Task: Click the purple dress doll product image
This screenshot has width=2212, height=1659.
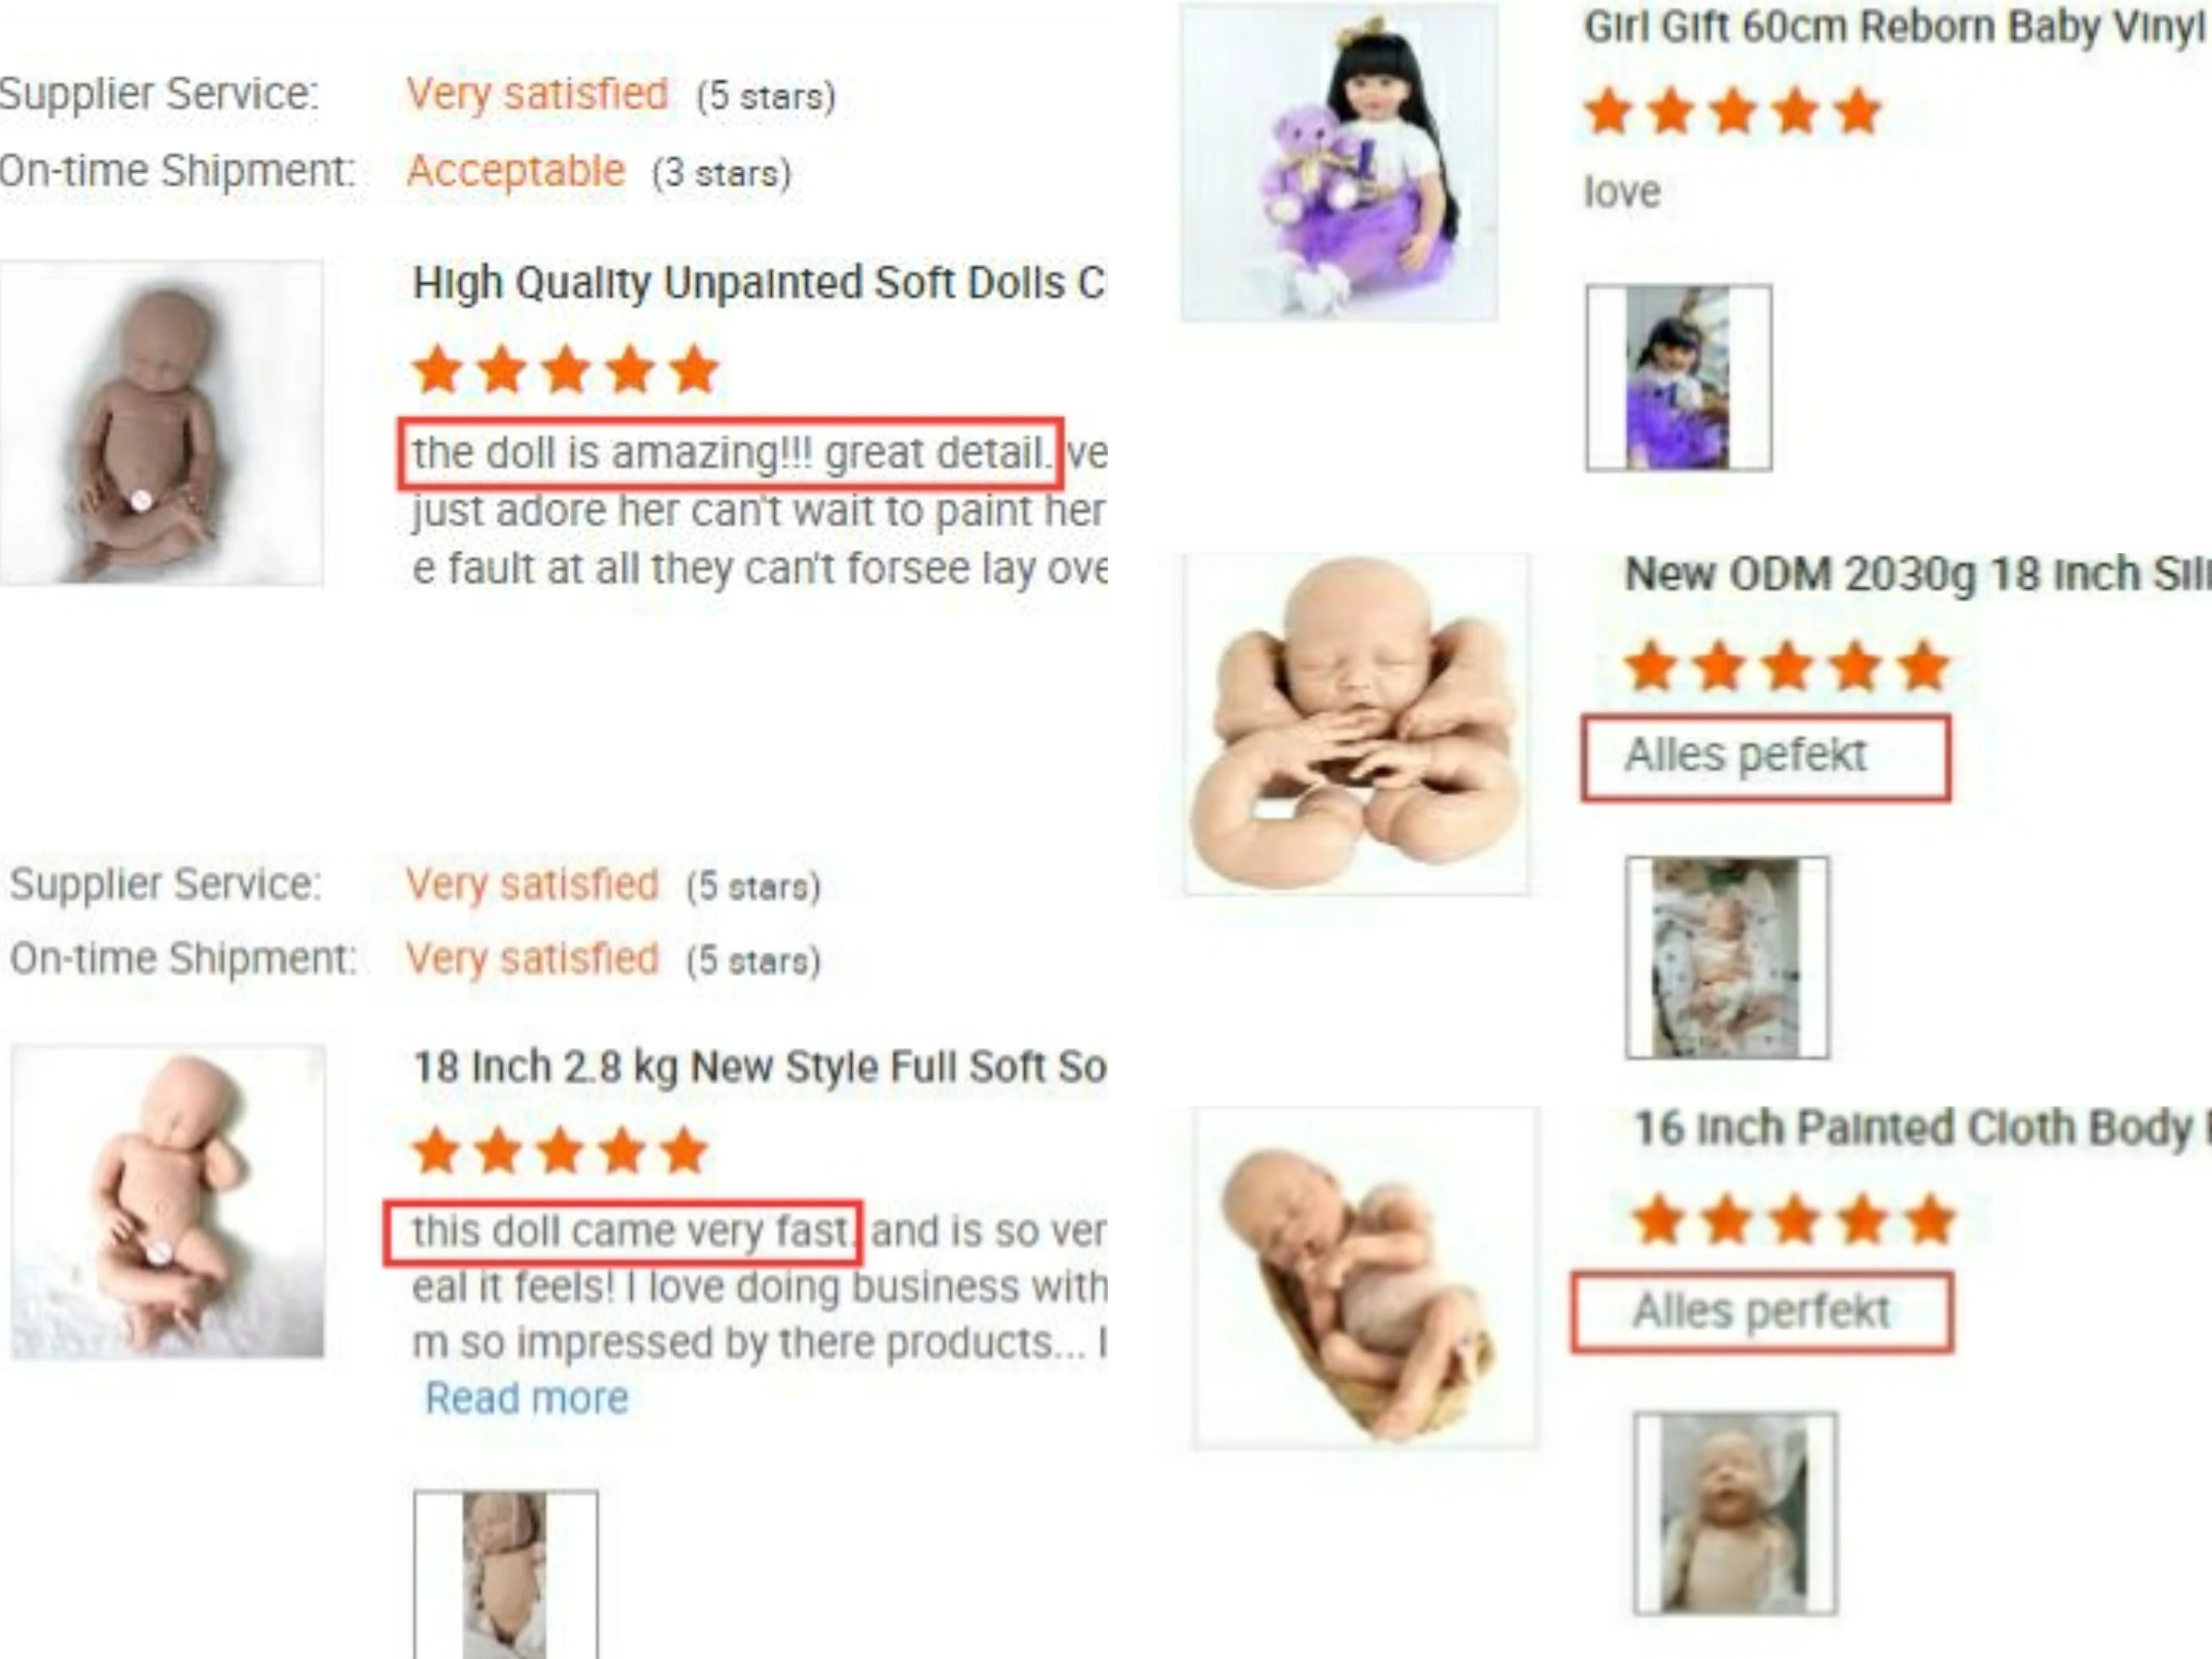Action: pos(1339,162)
